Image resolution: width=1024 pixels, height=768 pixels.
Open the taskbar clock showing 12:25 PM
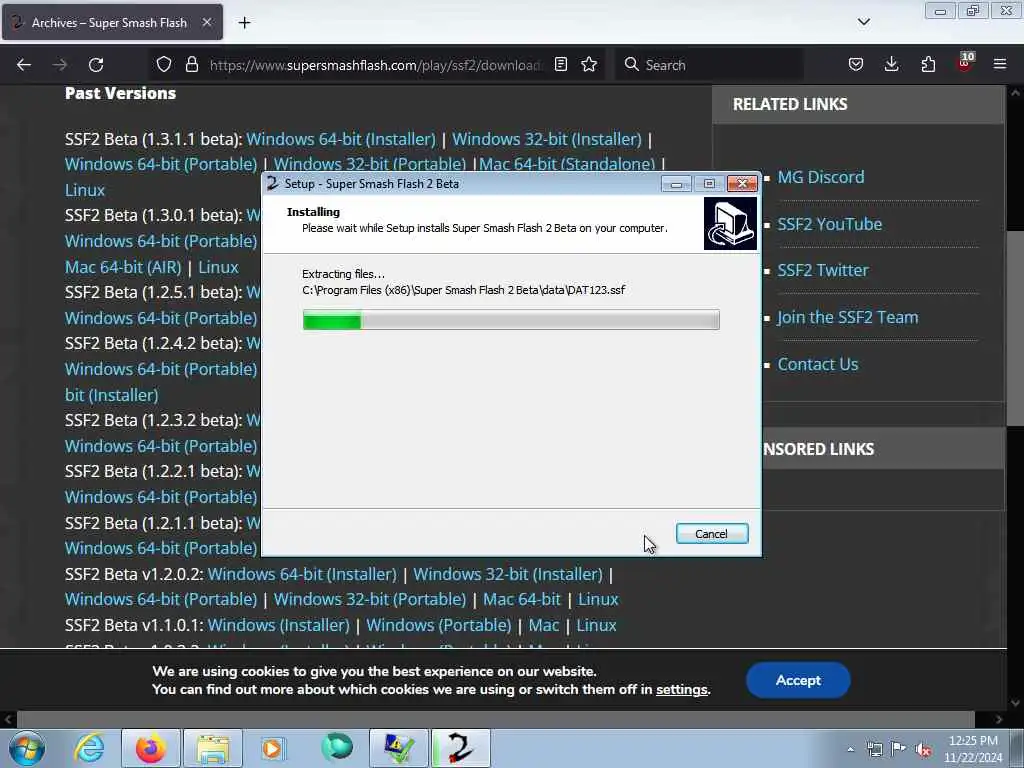click(x=973, y=749)
